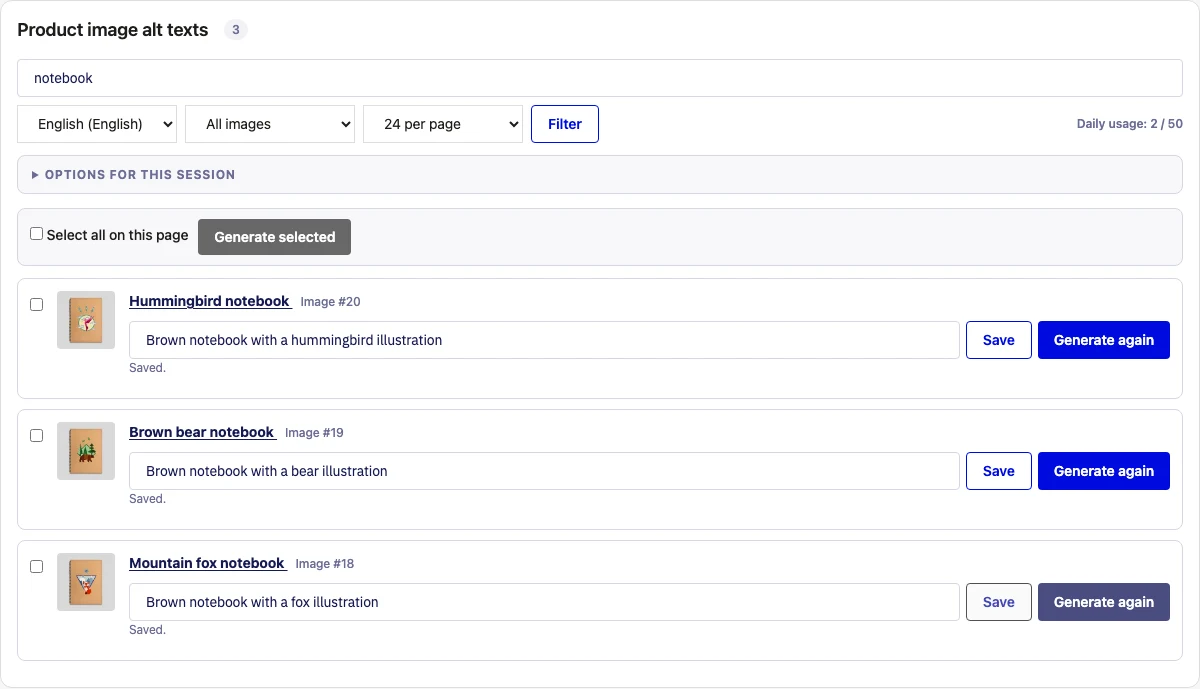Focus the search field containing 'notebook'
Screen dimensions: 1200x689
(600, 78)
